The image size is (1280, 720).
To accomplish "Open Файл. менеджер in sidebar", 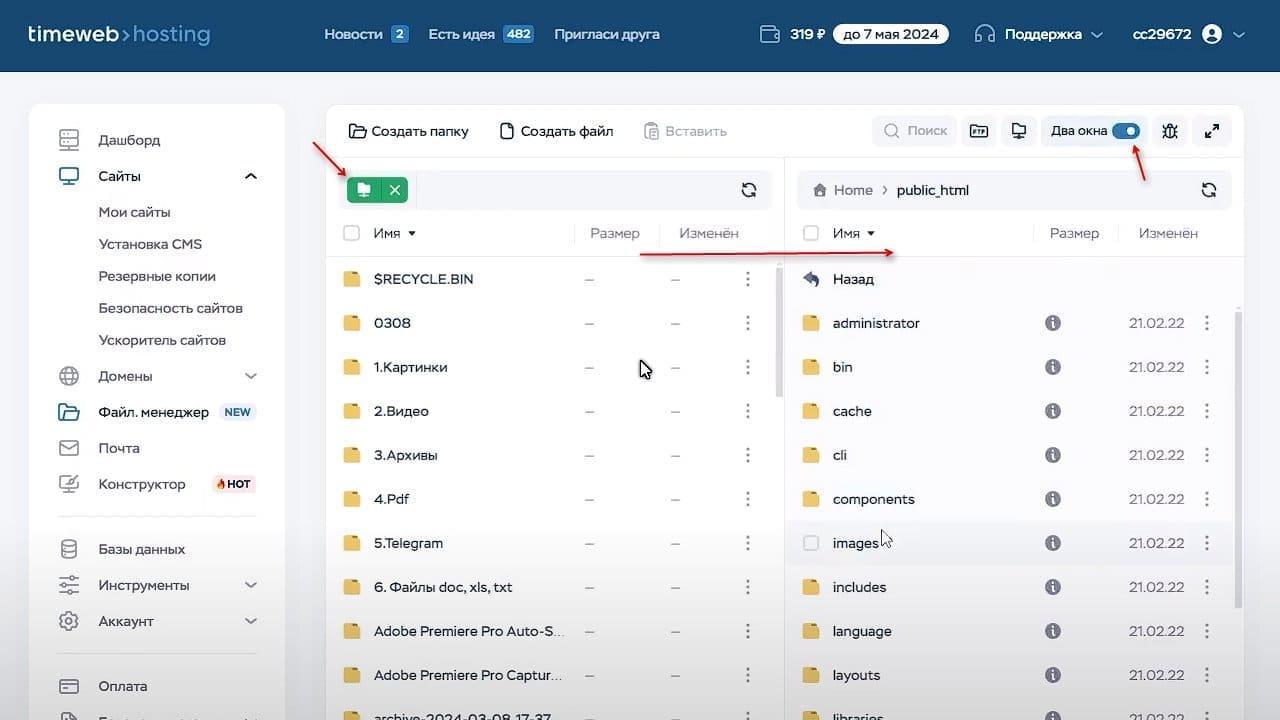I will click(x=153, y=412).
